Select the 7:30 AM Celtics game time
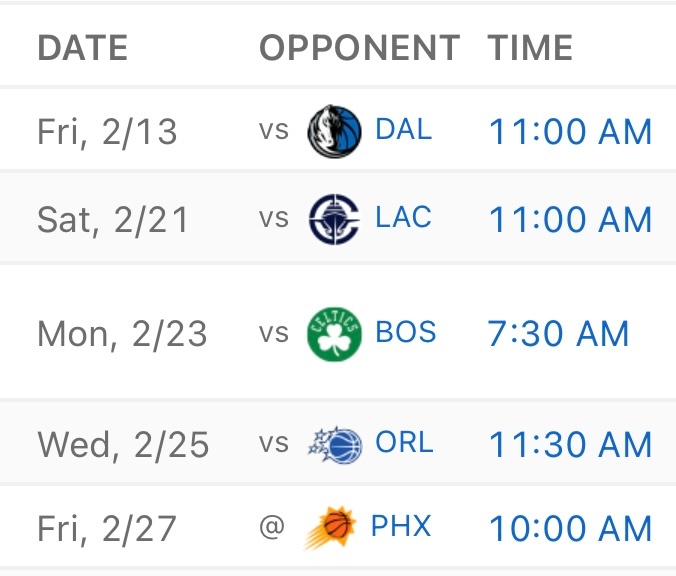The width and height of the screenshot is (676, 576). pyautogui.click(x=558, y=334)
